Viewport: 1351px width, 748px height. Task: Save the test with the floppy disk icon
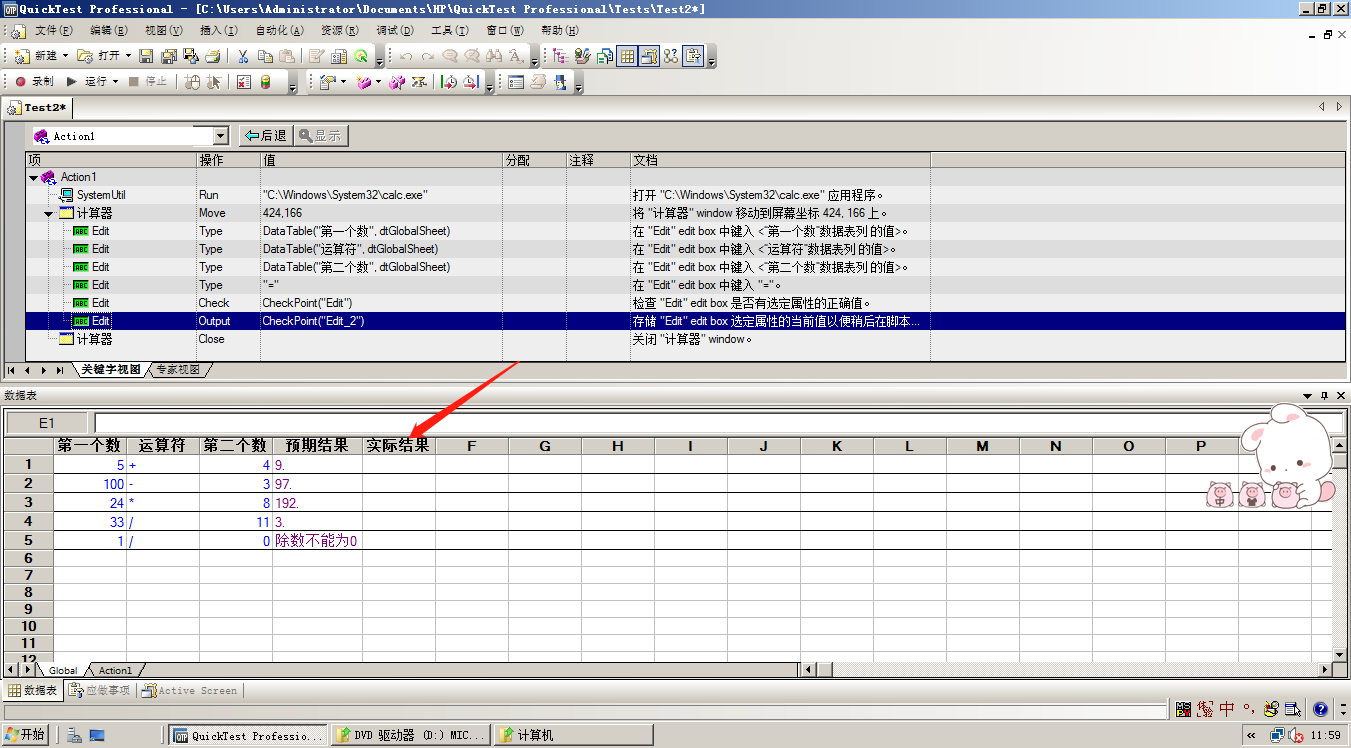[x=146, y=56]
